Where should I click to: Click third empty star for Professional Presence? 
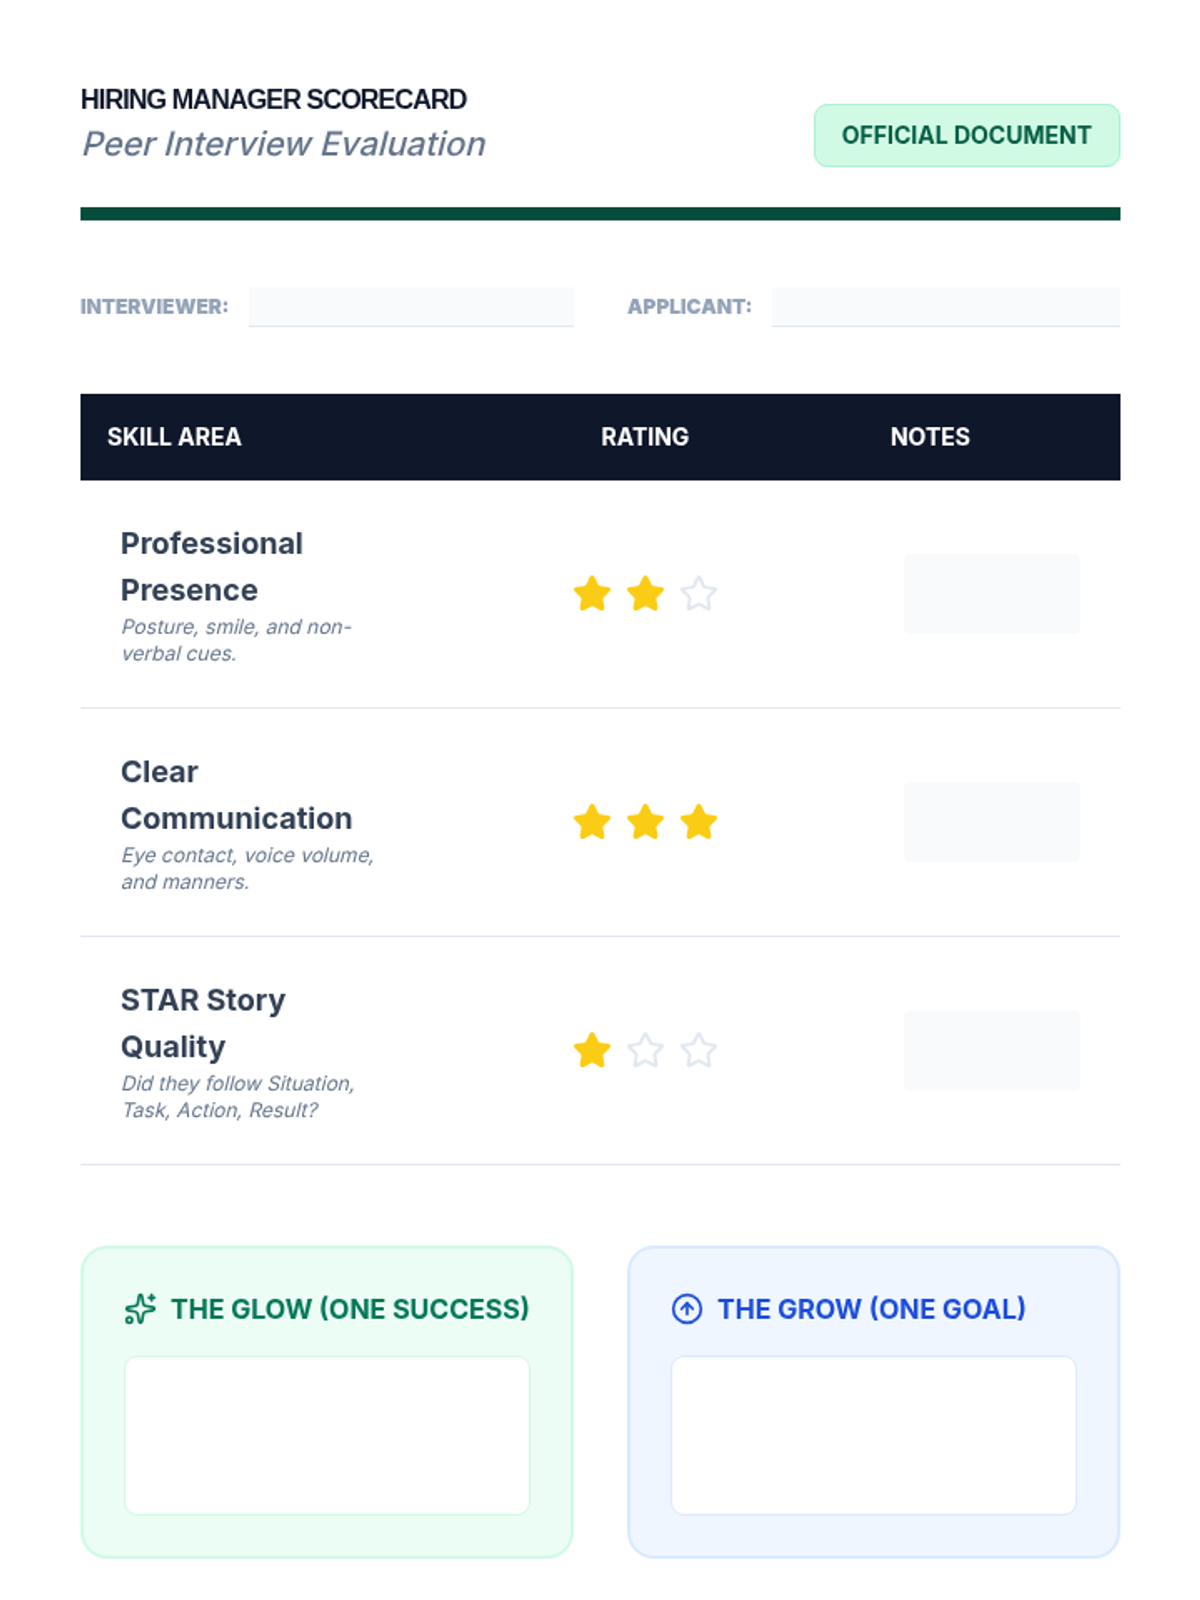698,594
